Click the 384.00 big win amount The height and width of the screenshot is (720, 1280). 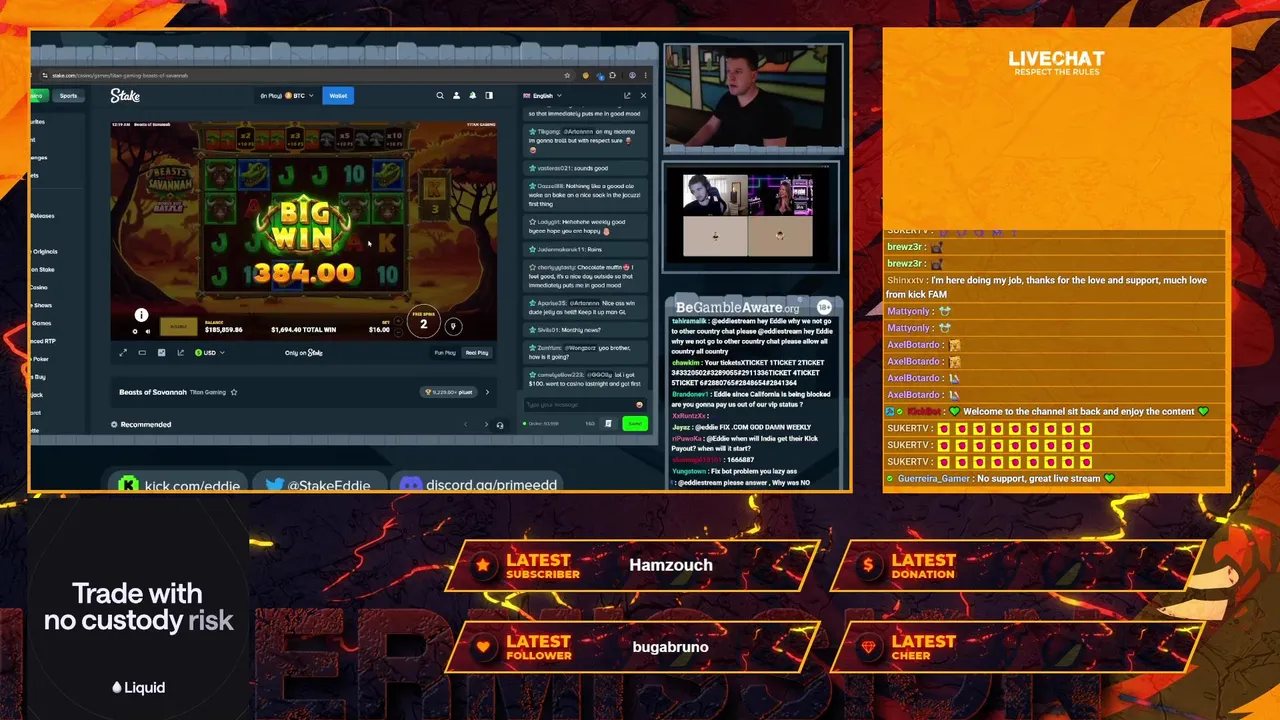303,272
